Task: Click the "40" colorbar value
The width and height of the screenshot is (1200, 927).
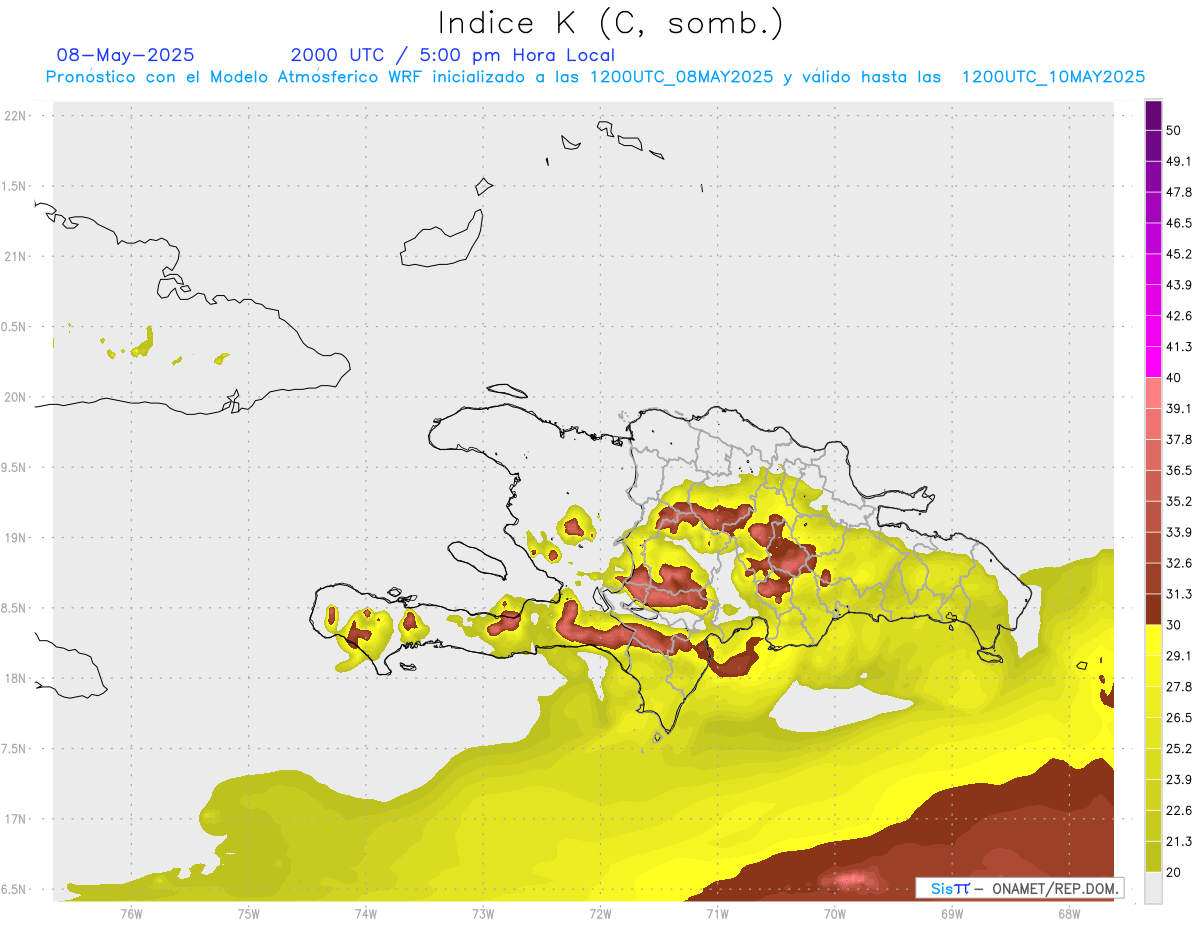Action: 1174,378
